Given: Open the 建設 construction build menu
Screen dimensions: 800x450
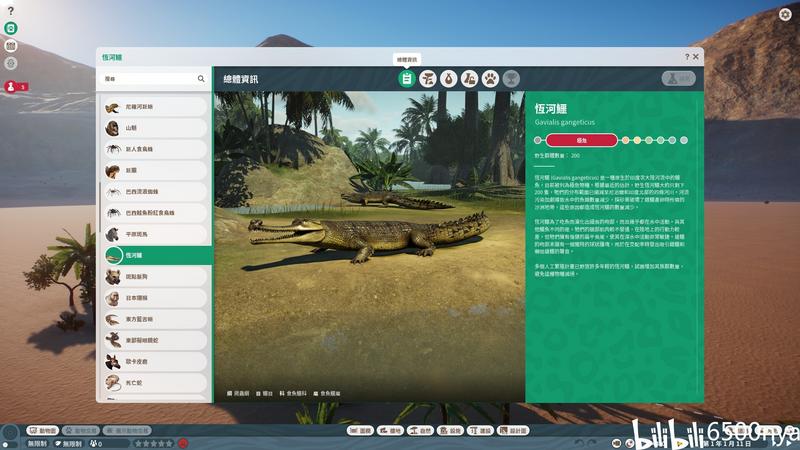Looking at the screenshot, I should [x=480, y=431].
